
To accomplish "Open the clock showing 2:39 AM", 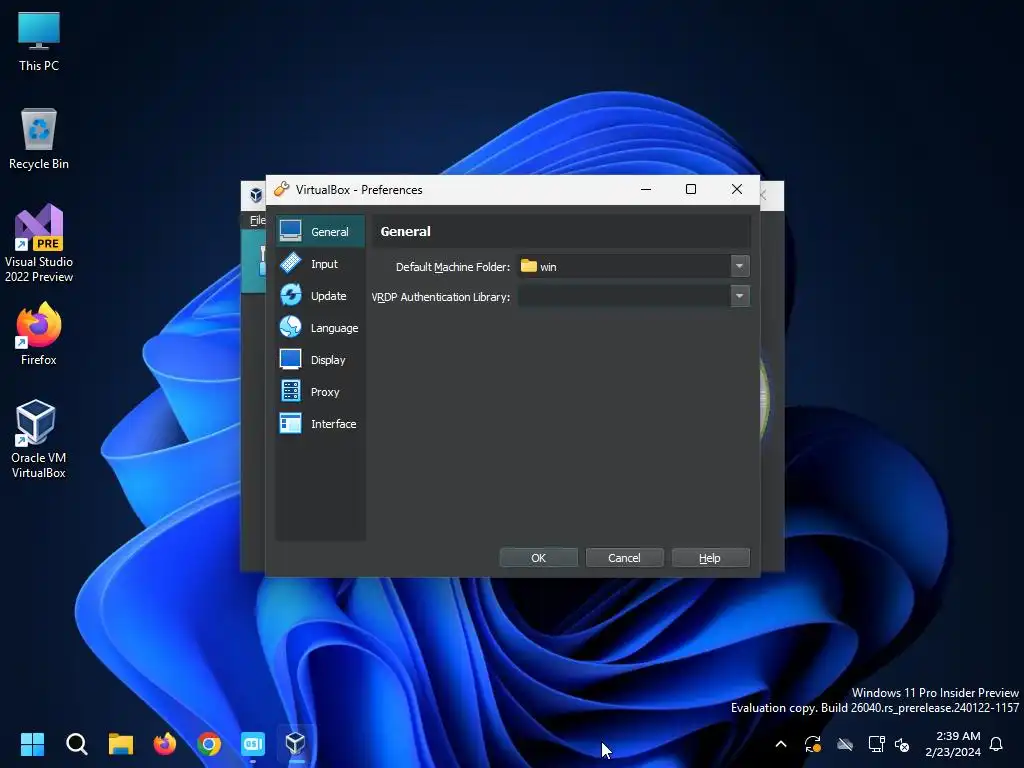I will [953, 744].
